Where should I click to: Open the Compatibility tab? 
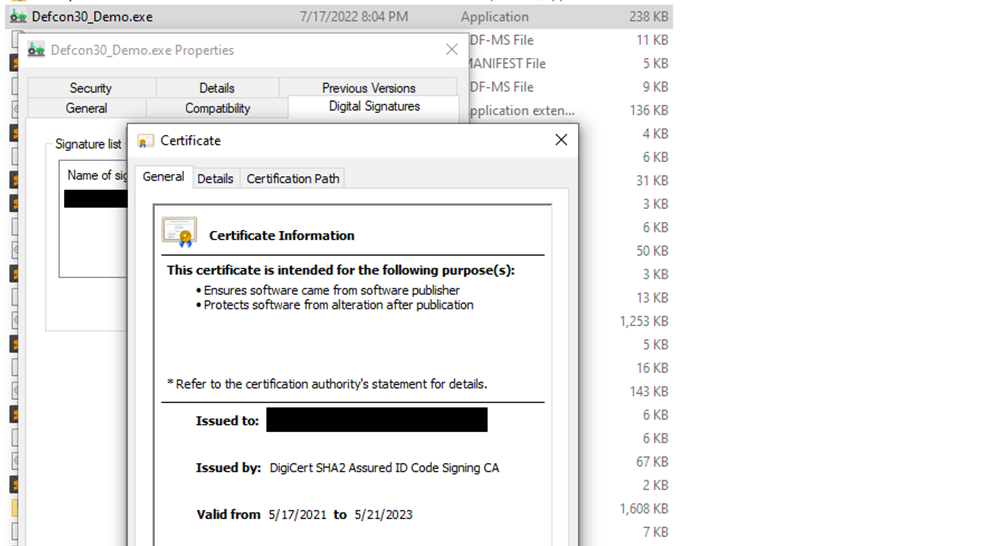(x=218, y=108)
